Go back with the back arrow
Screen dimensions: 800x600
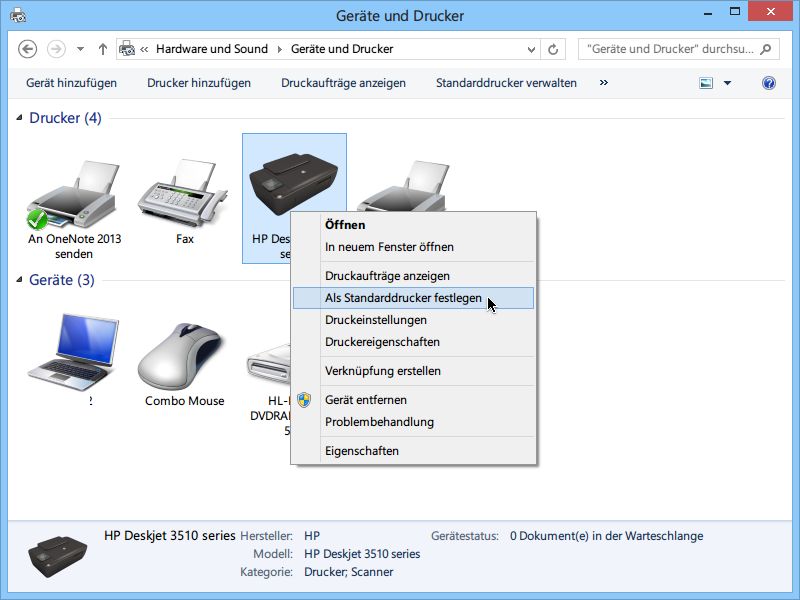point(27,49)
